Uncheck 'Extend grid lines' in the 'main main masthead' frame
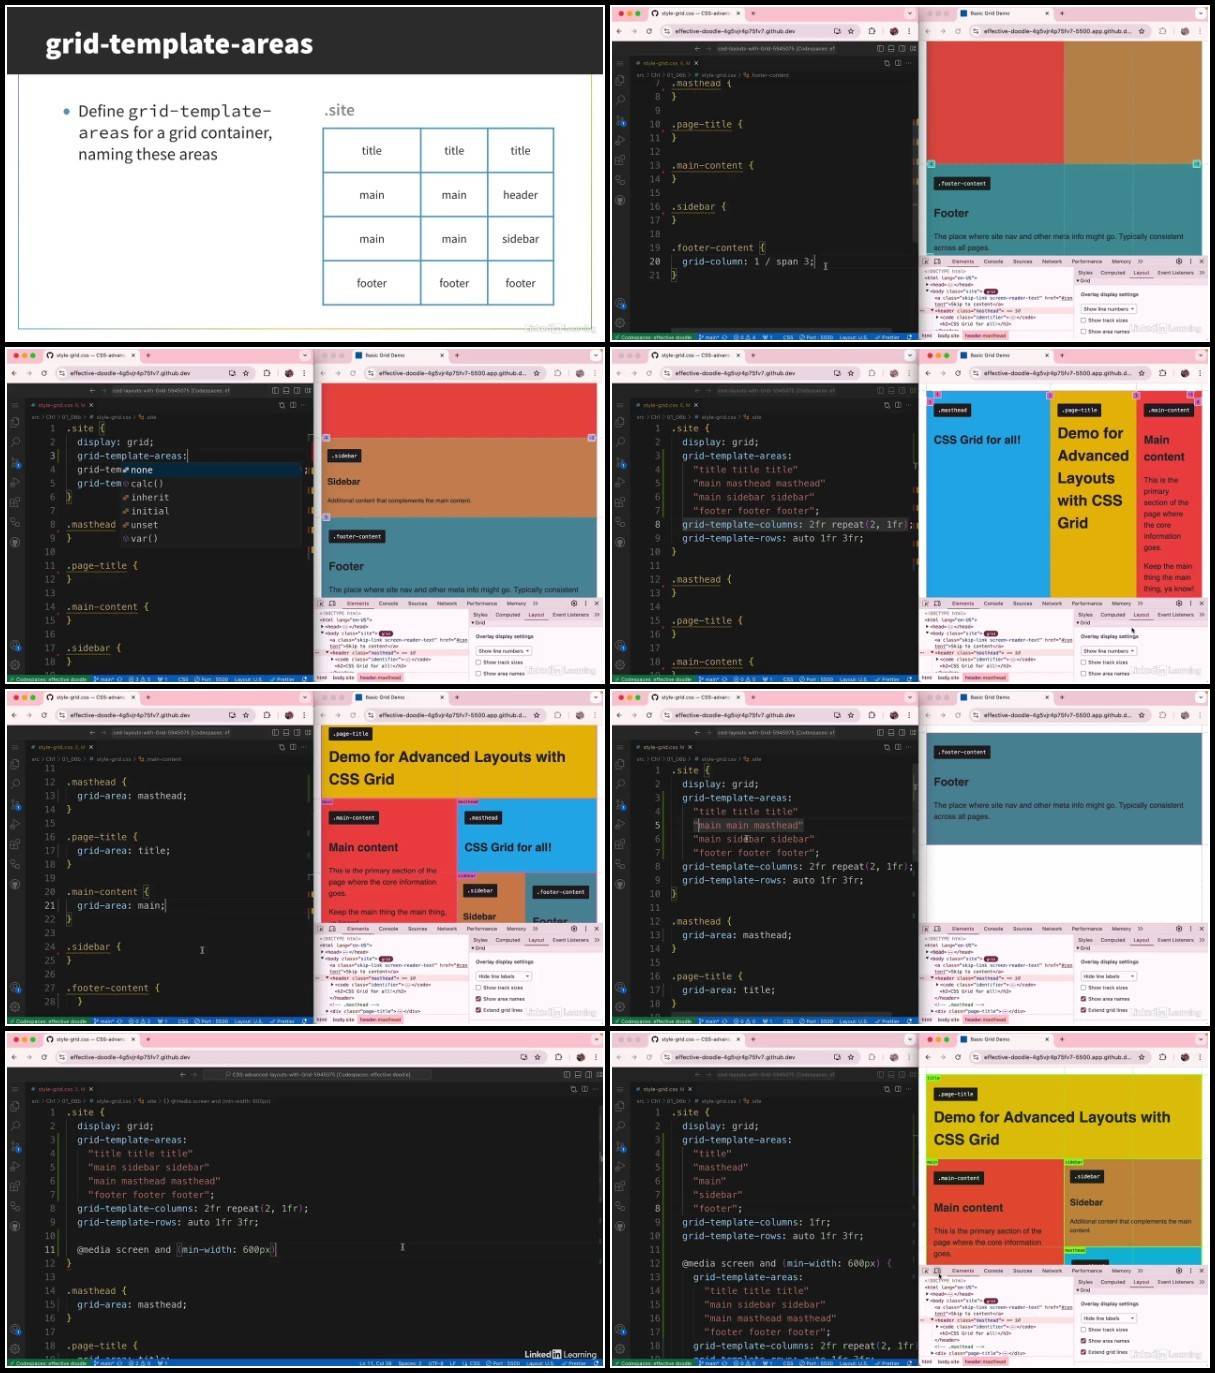The image size is (1215, 1373). [1083, 1010]
